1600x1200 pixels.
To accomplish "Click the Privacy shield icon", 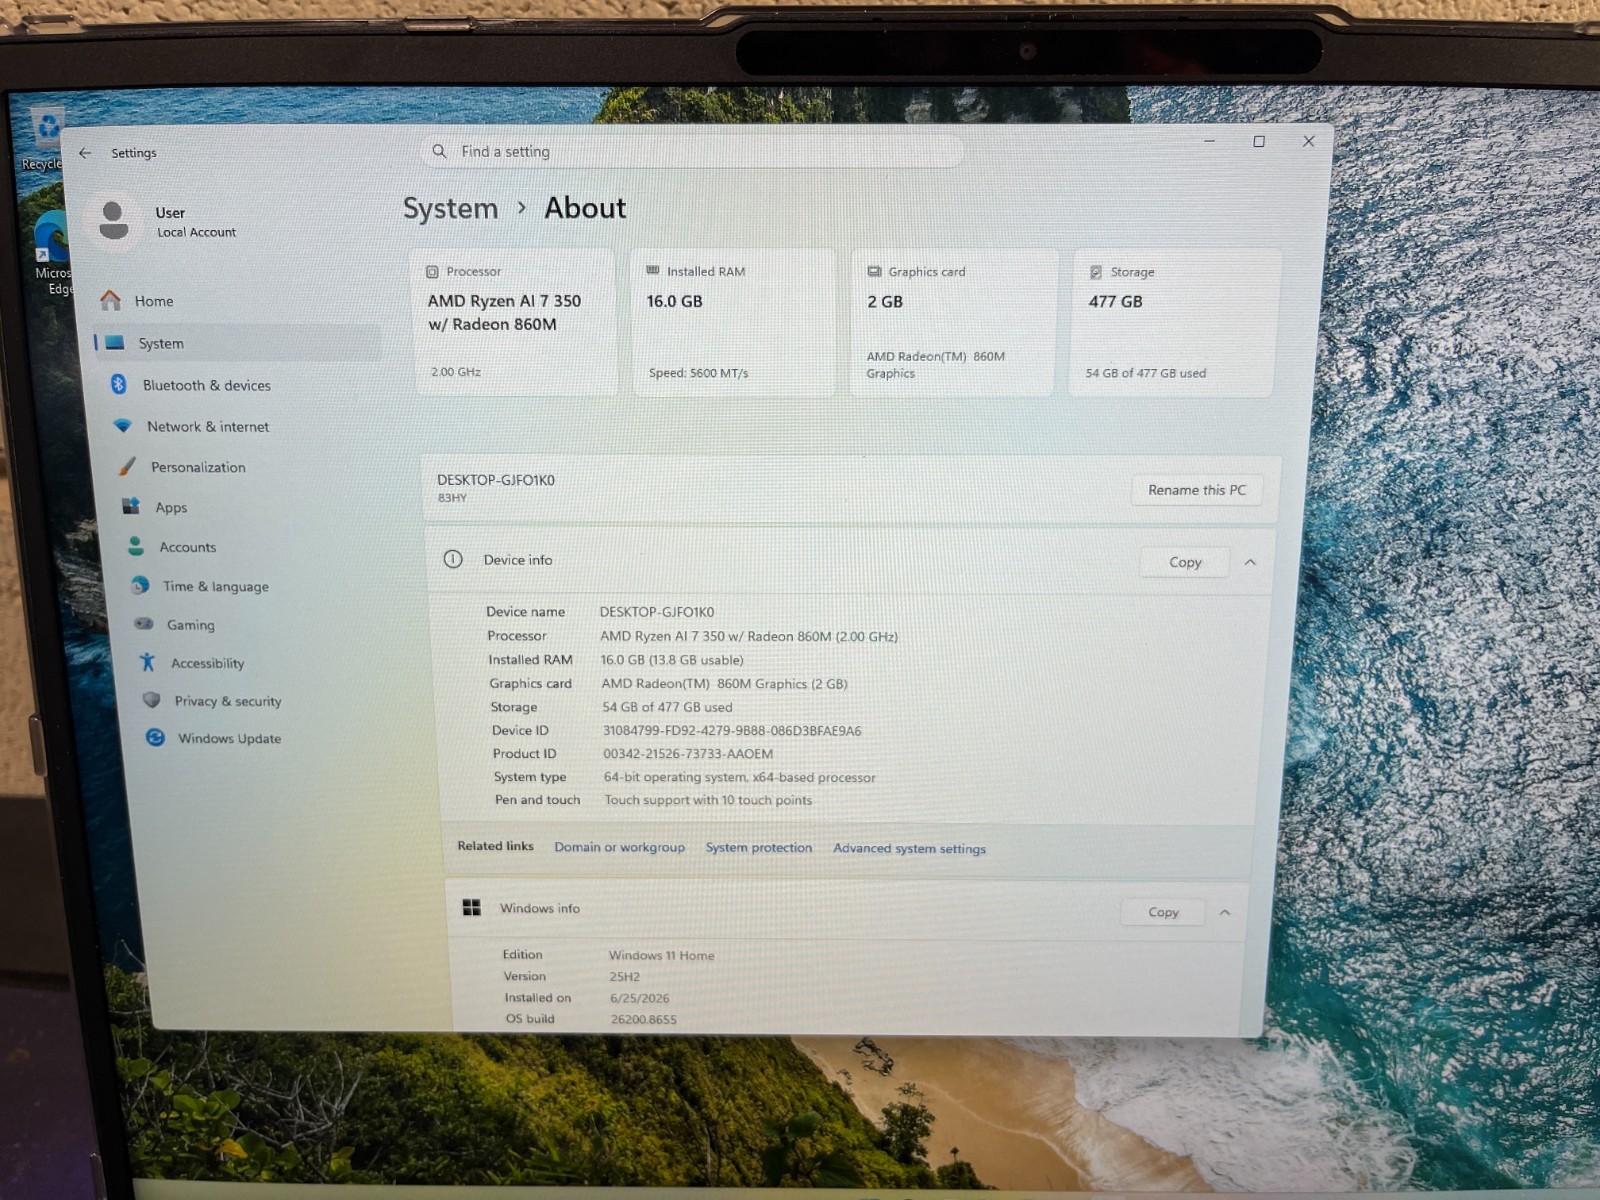I will 152,700.
